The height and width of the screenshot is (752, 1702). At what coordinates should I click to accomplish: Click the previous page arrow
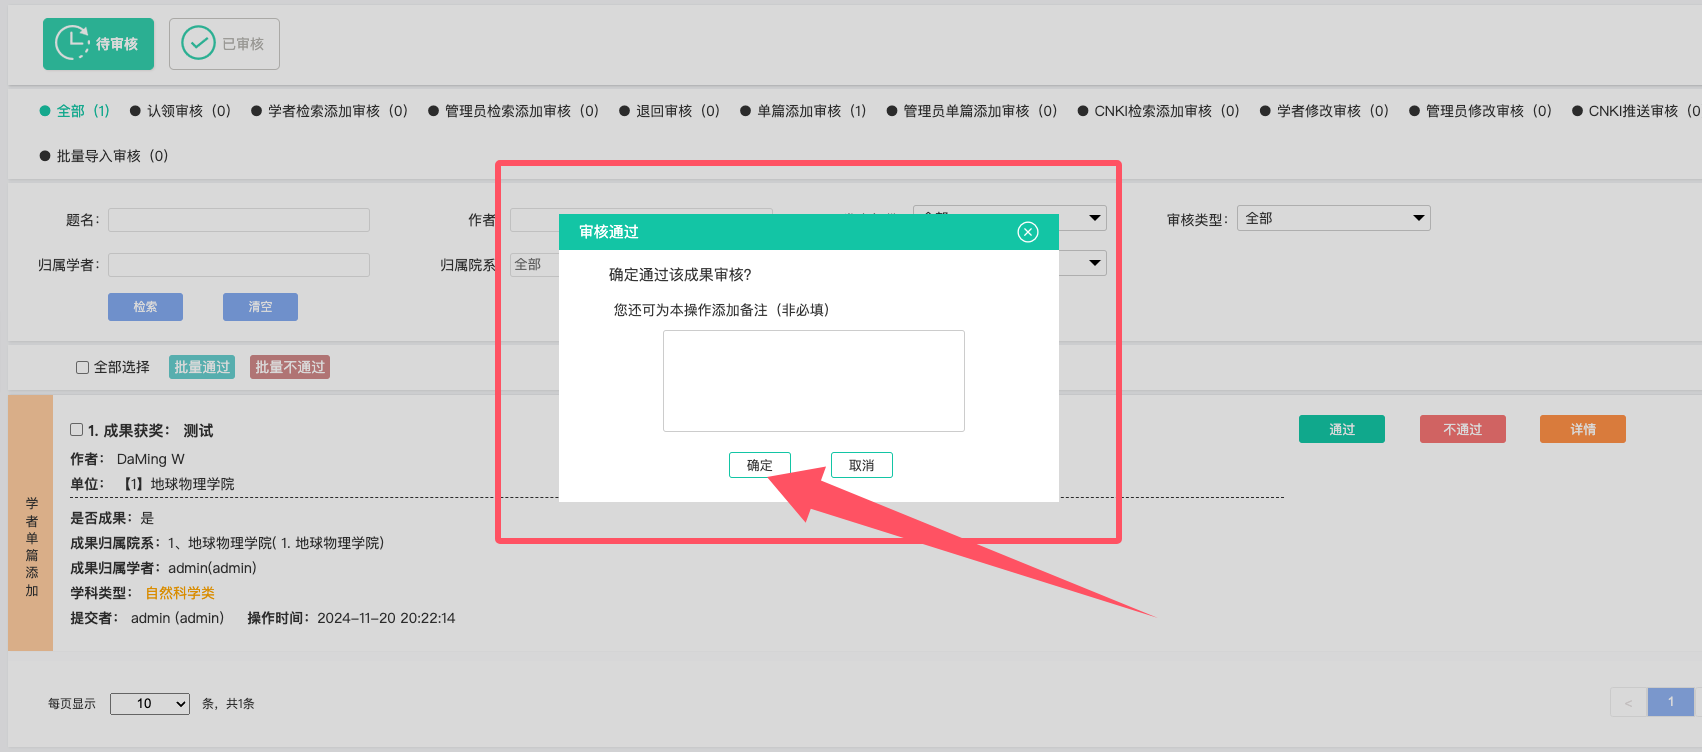[1628, 702]
